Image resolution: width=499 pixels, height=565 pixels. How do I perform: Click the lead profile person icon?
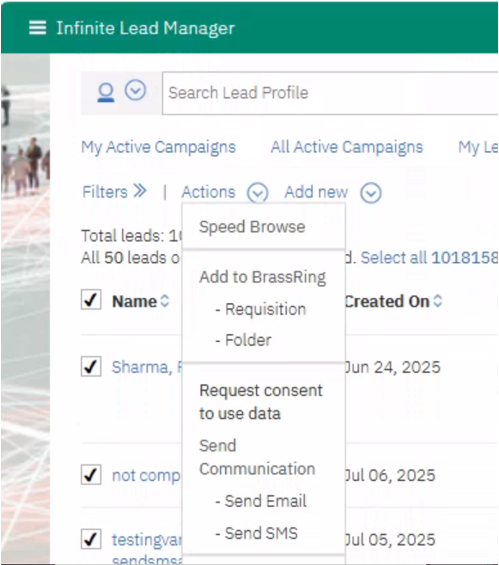click(106, 93)
